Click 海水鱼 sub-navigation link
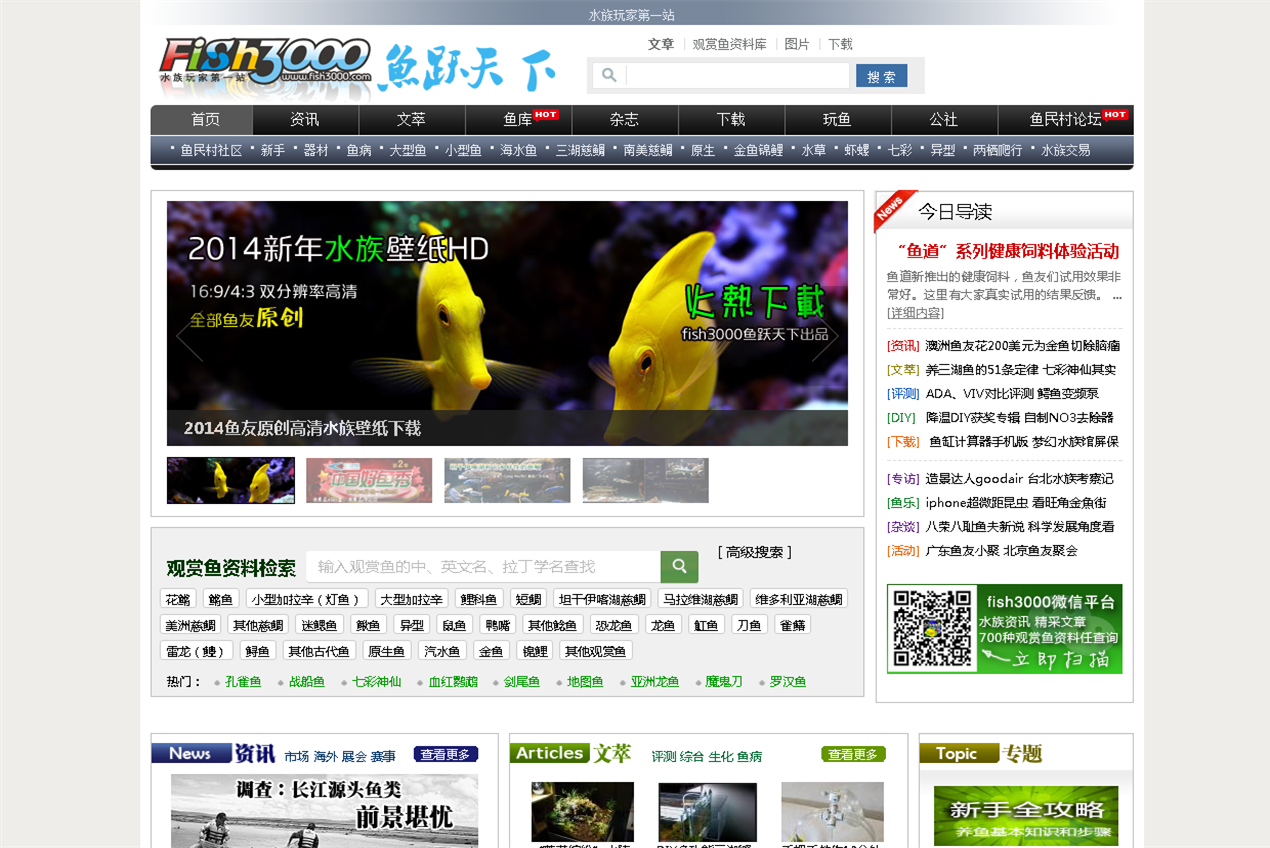Screen dimensions: 1270x848 (x=519, y=150)
